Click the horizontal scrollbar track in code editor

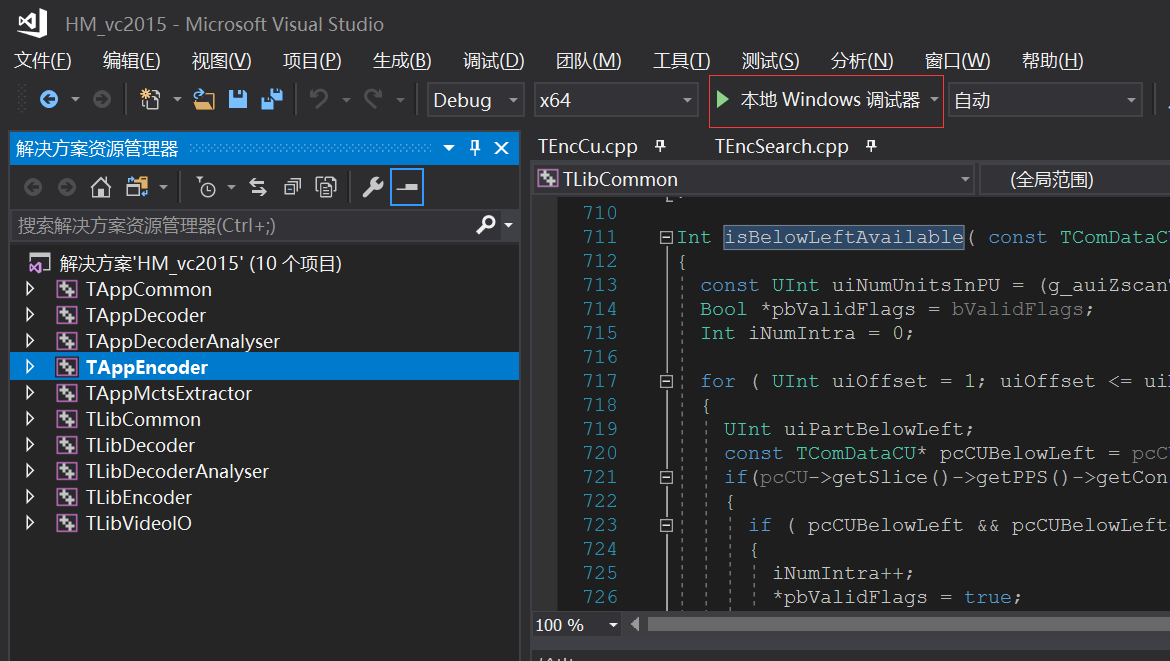908,624
